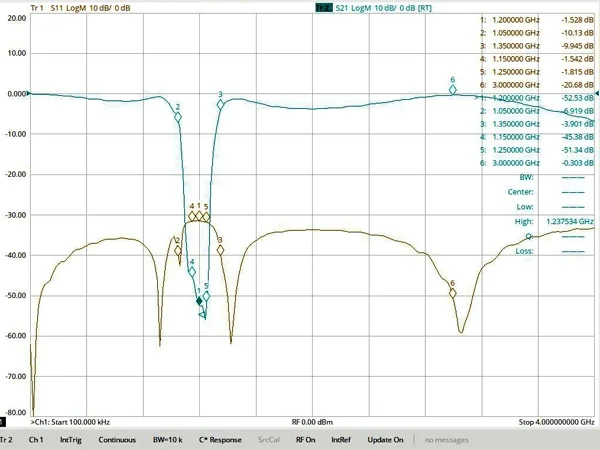Toggle the RF On status indicator
The height and width of the screenshot is (450, 600).
pyautogui.click(x=304, y=440)
